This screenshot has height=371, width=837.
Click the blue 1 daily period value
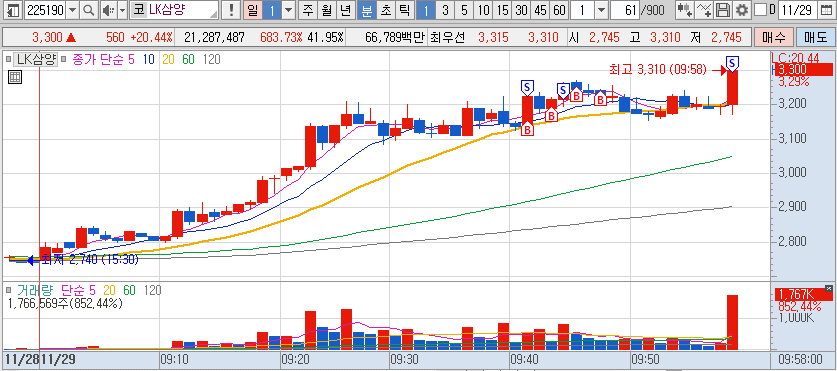(x=272, y=10)
